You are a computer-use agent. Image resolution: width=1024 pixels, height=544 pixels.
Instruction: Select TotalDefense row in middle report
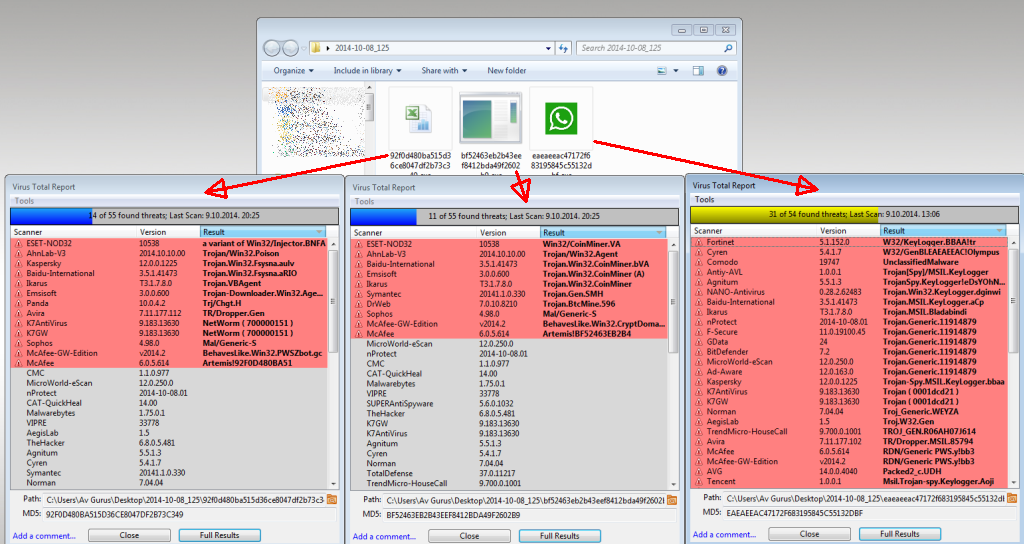[x=509, y=473]
